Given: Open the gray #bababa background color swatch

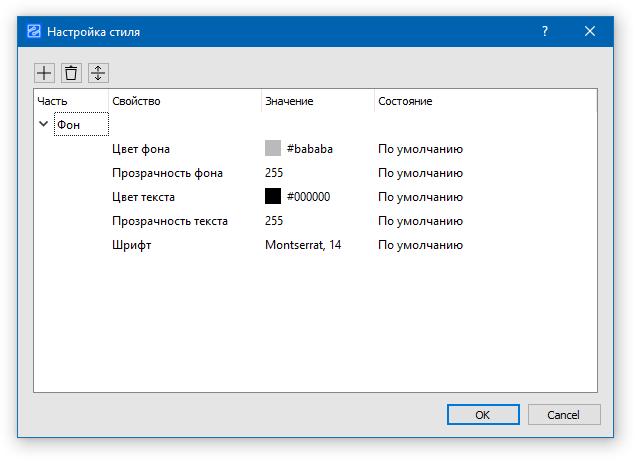Looking at the screenshot, I should pos(273,149).
